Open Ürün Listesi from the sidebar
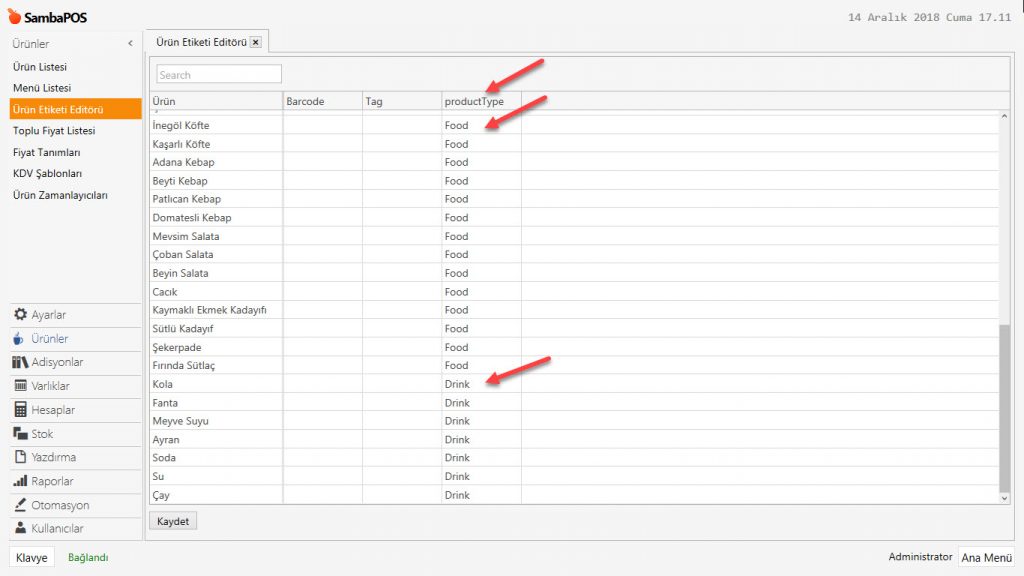 pos(40,67)
